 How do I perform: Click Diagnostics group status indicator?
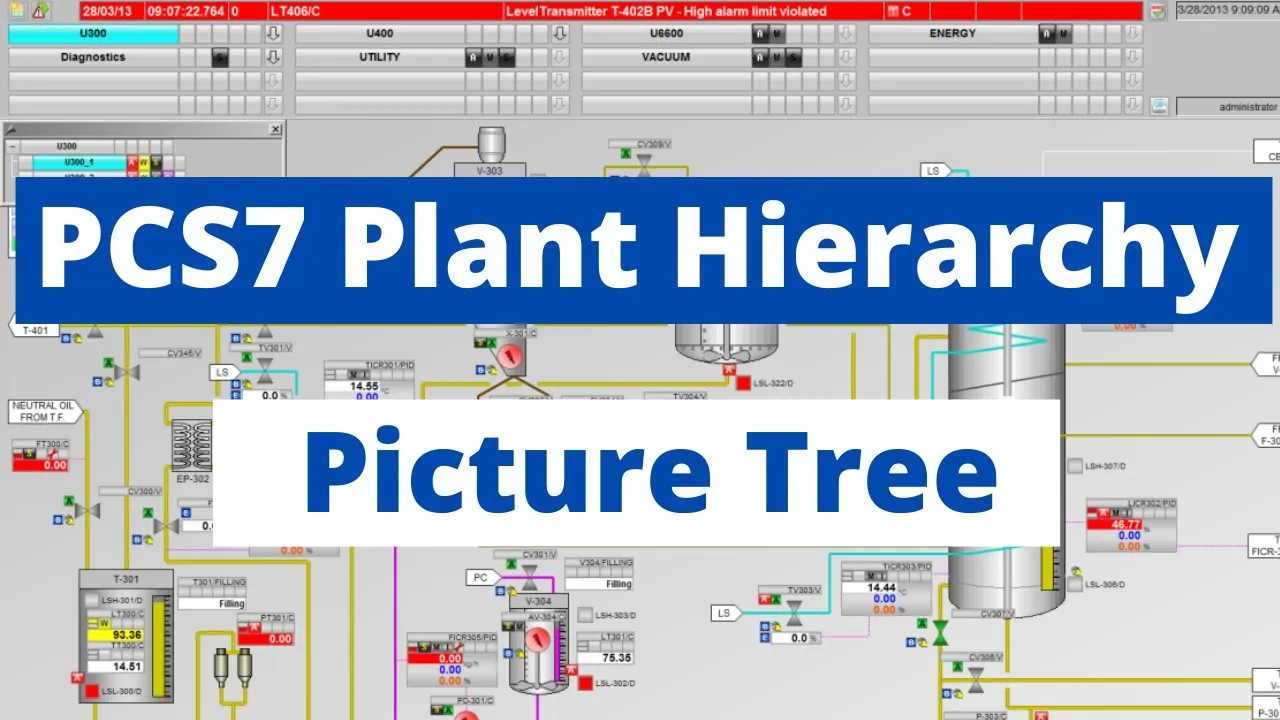pyautogui.click(x=220, y=58)
